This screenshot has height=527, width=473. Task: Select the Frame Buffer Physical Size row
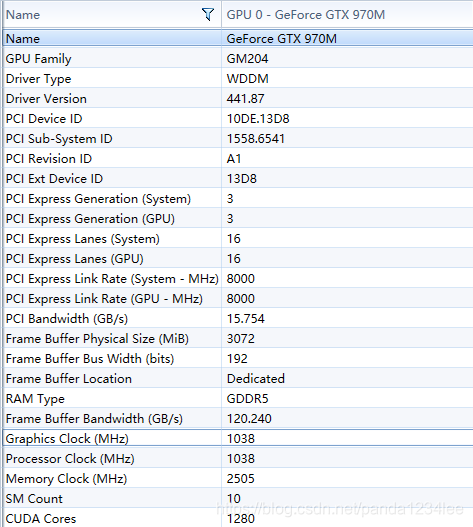pyautogui.click(x=238, y=338)
